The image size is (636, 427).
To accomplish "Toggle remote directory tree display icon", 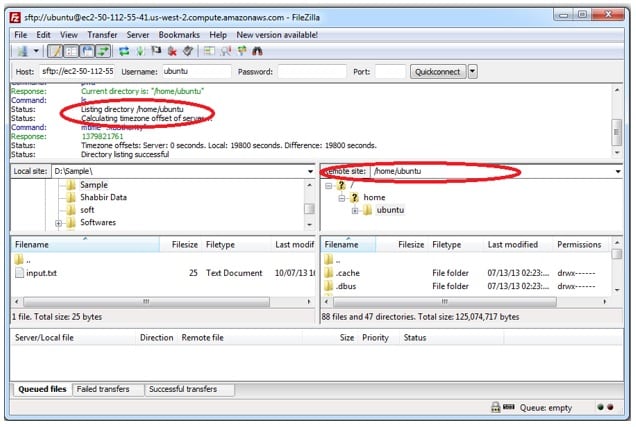I will point(87,51).
